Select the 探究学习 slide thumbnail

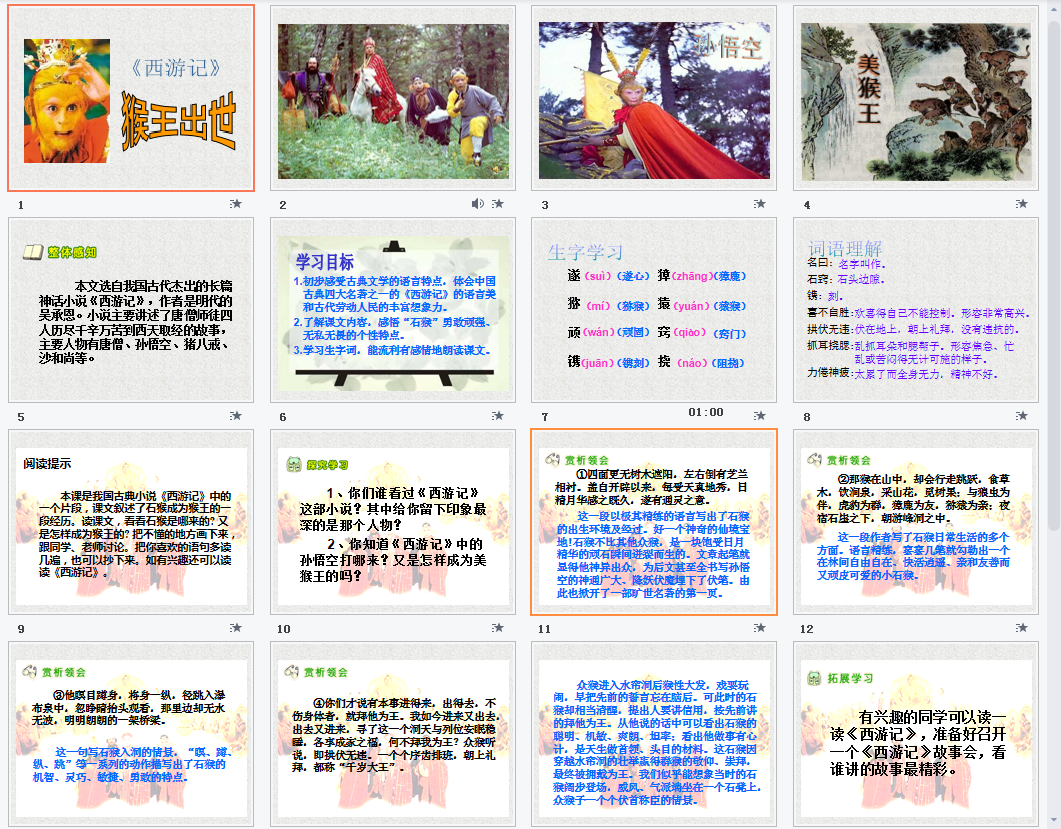point(393,522)
